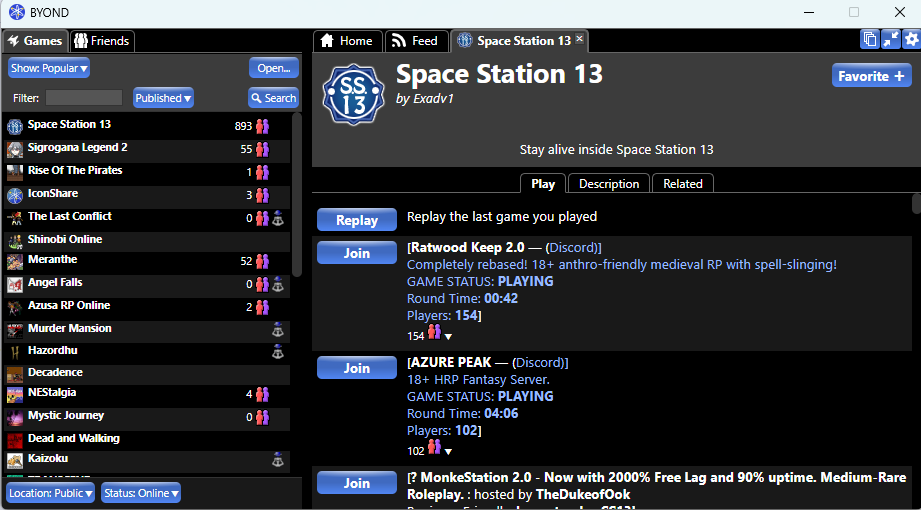Select the Space Station 13 game name
921x510 pixels.
[x=69, y=124]
